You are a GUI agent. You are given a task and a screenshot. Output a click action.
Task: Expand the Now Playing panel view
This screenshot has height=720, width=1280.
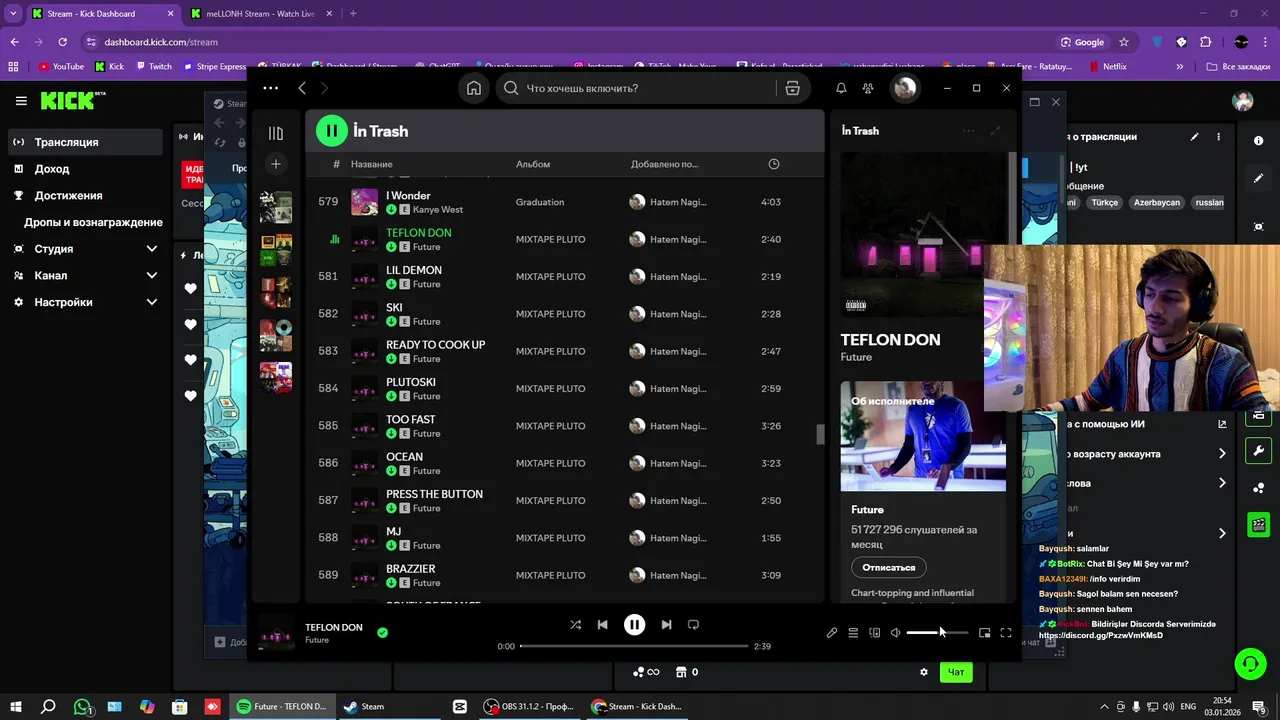point(995,131)
